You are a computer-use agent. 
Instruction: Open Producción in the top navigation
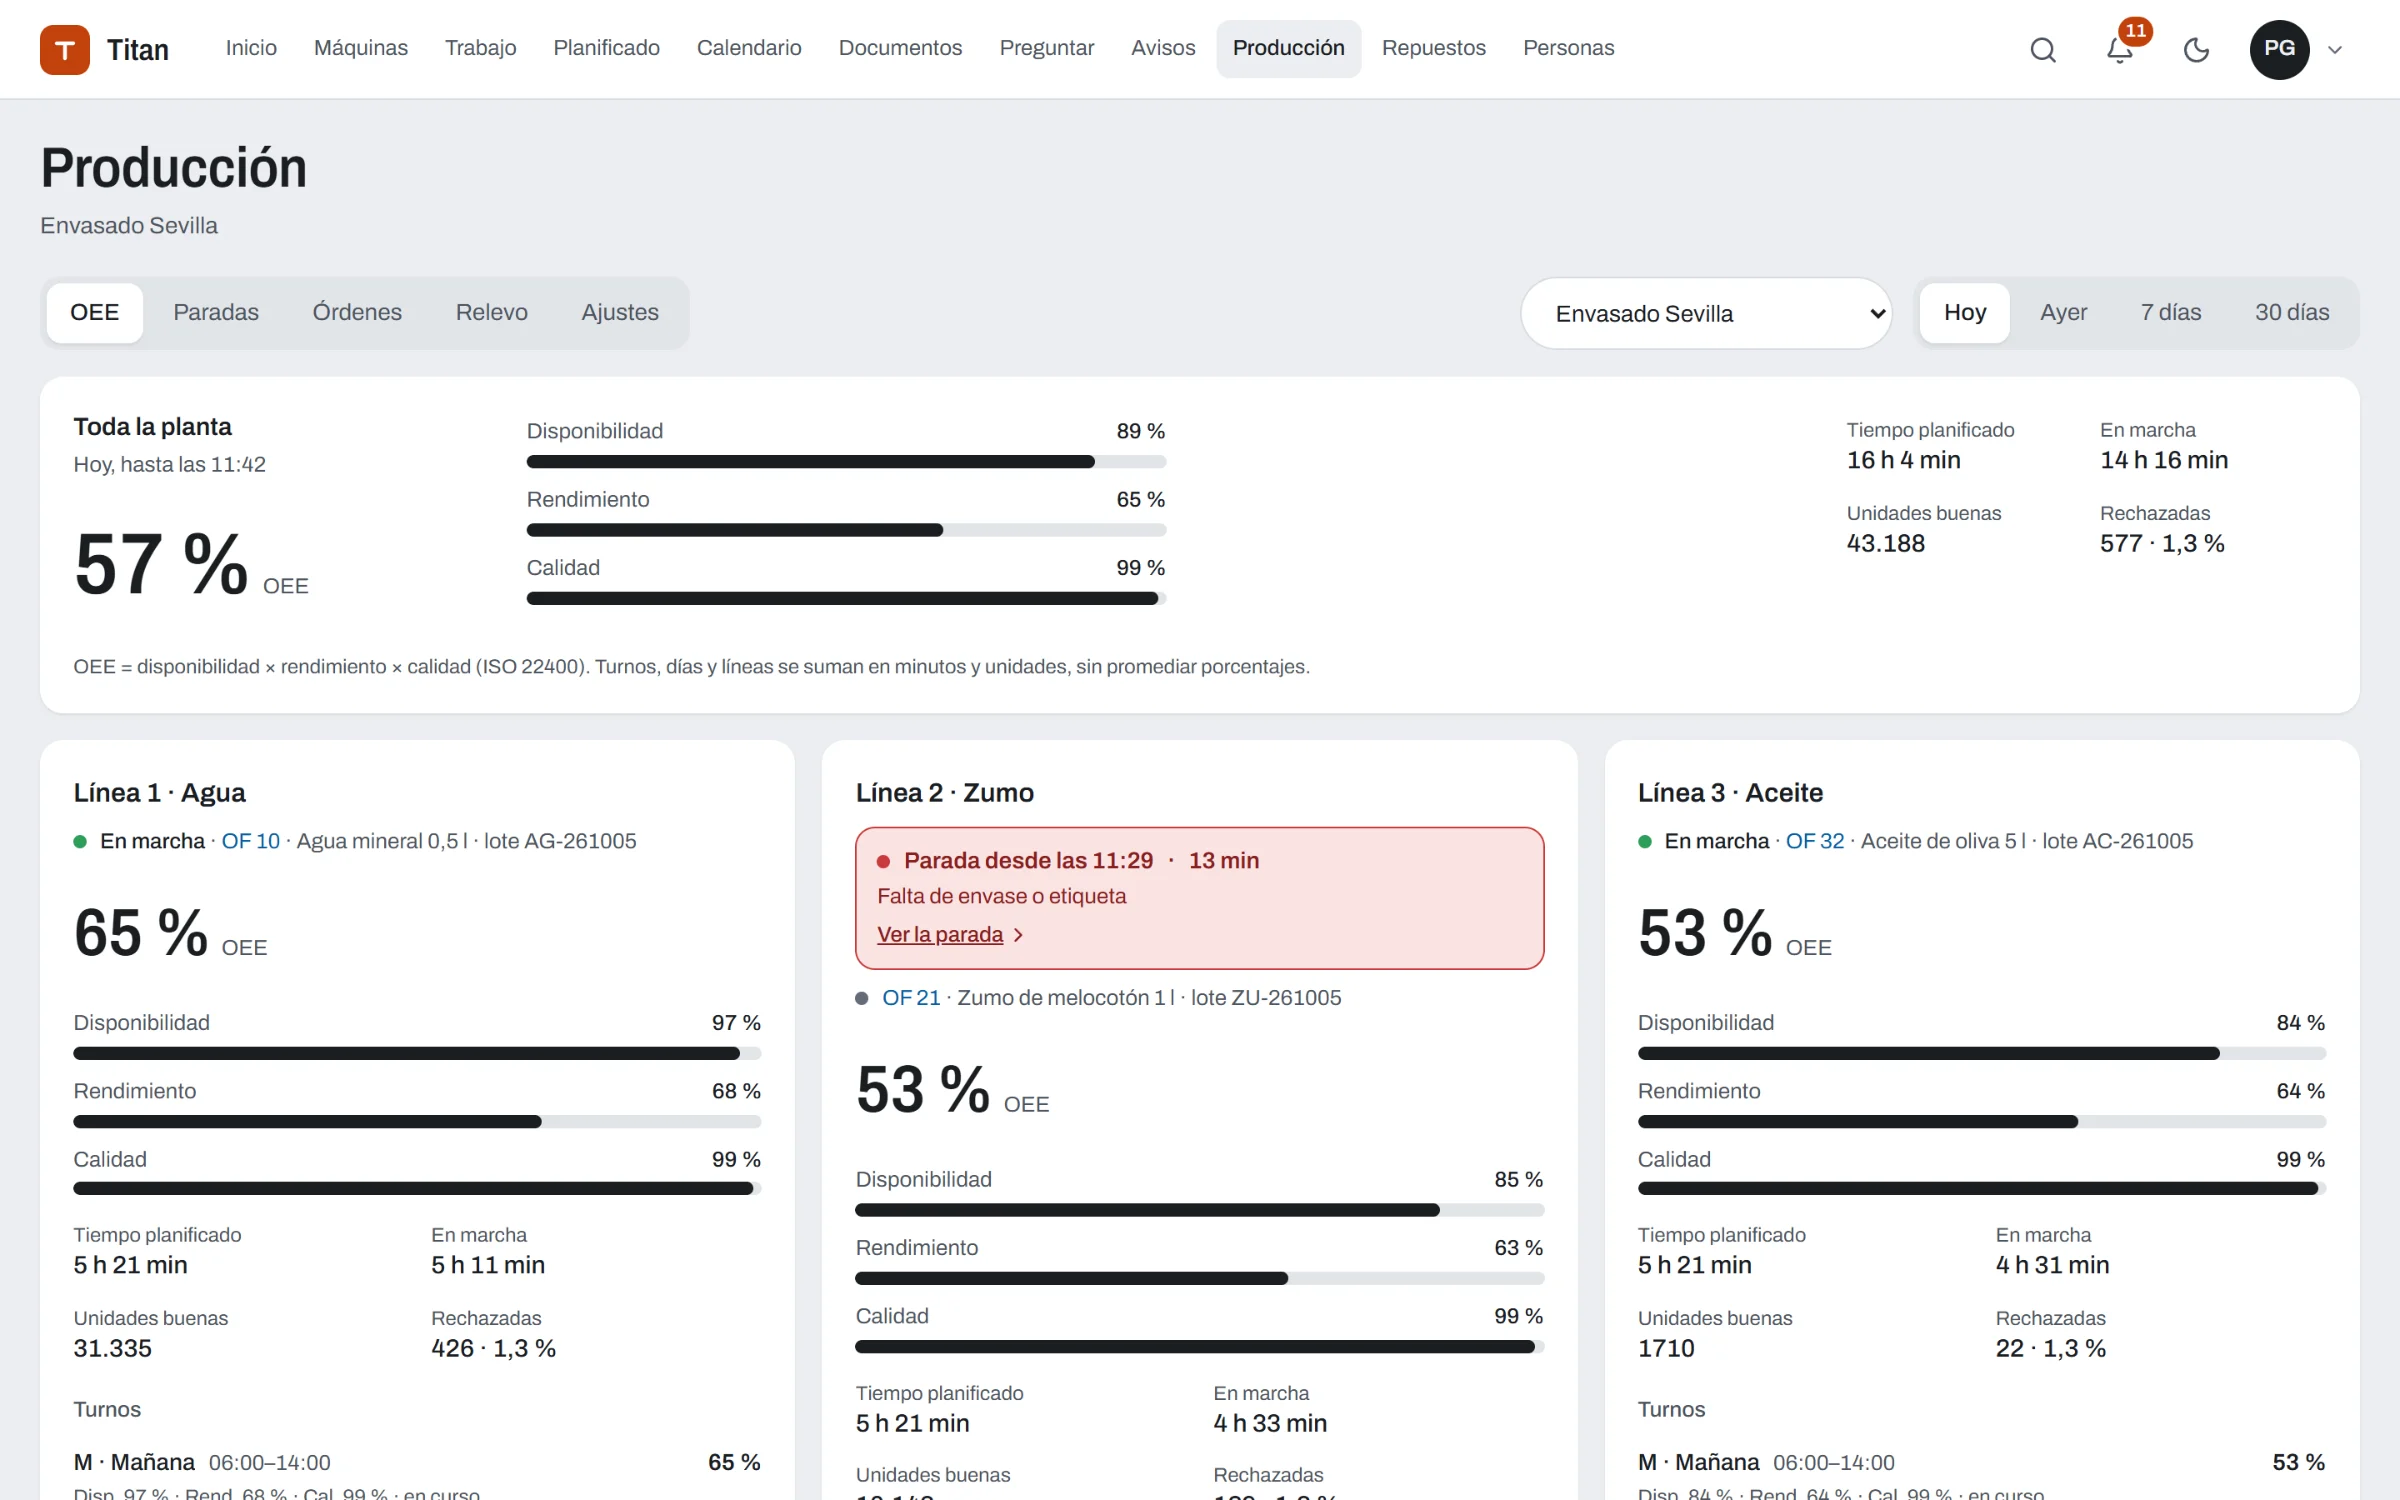click(x=1288, y=48)
